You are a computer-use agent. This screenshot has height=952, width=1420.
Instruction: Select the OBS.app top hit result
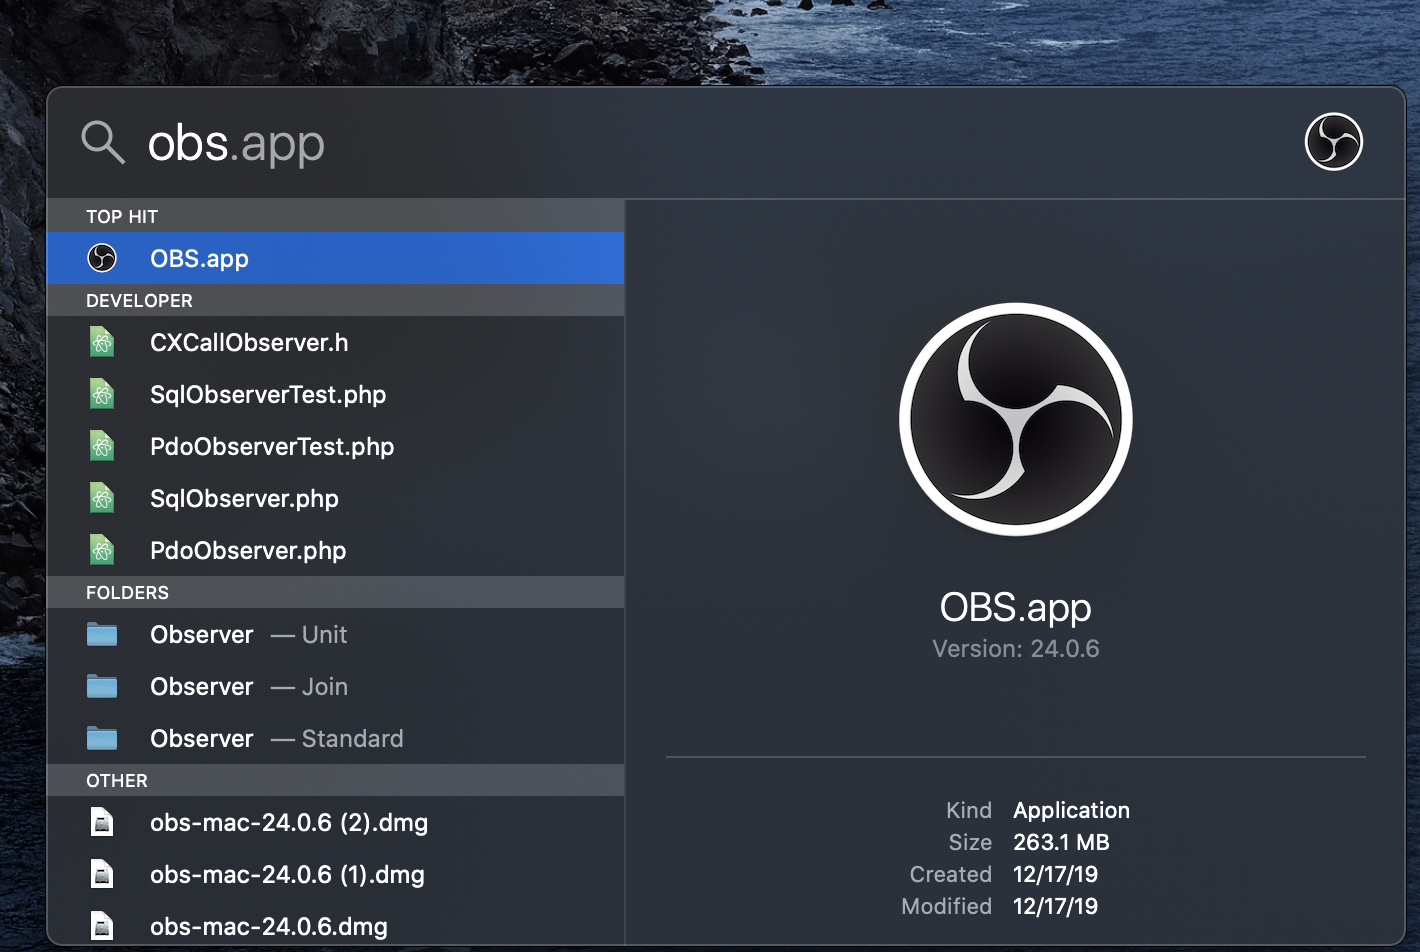[335, 258]
